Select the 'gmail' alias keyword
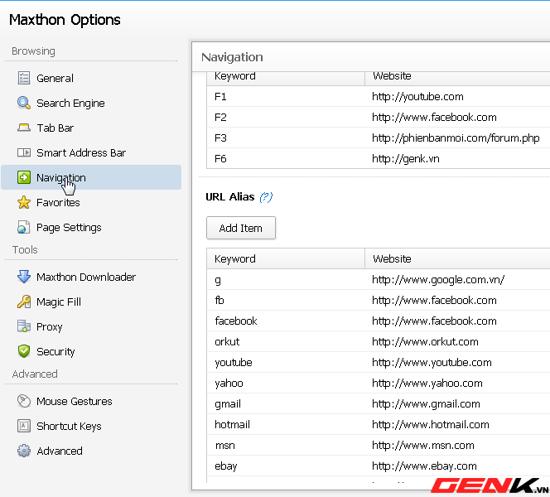This screenshot has height=497, width=550. coord(228,404)
